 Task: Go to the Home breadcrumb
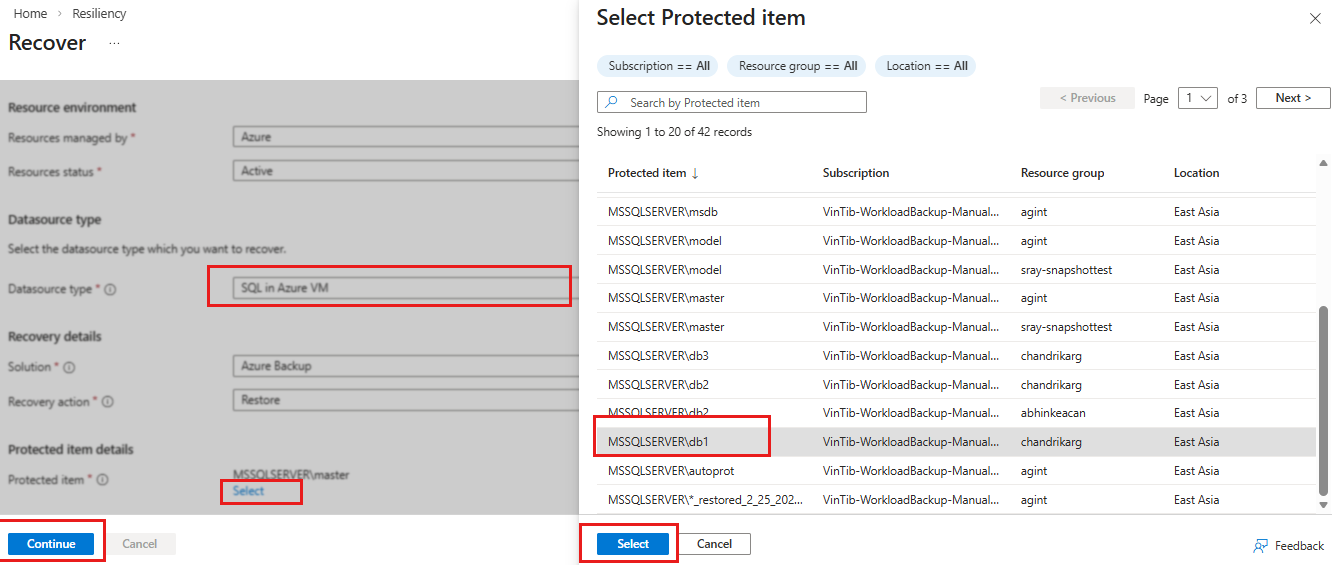pos(30,14)
